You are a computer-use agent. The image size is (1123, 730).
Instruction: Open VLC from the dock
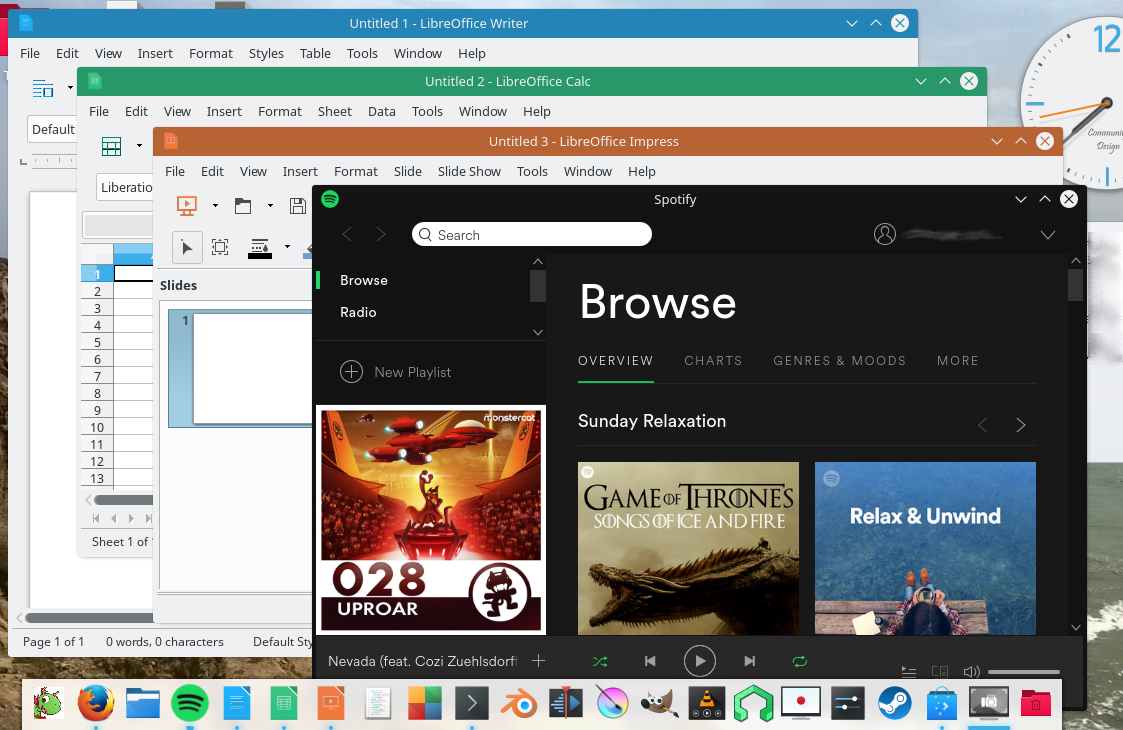(x=706, y=704)
